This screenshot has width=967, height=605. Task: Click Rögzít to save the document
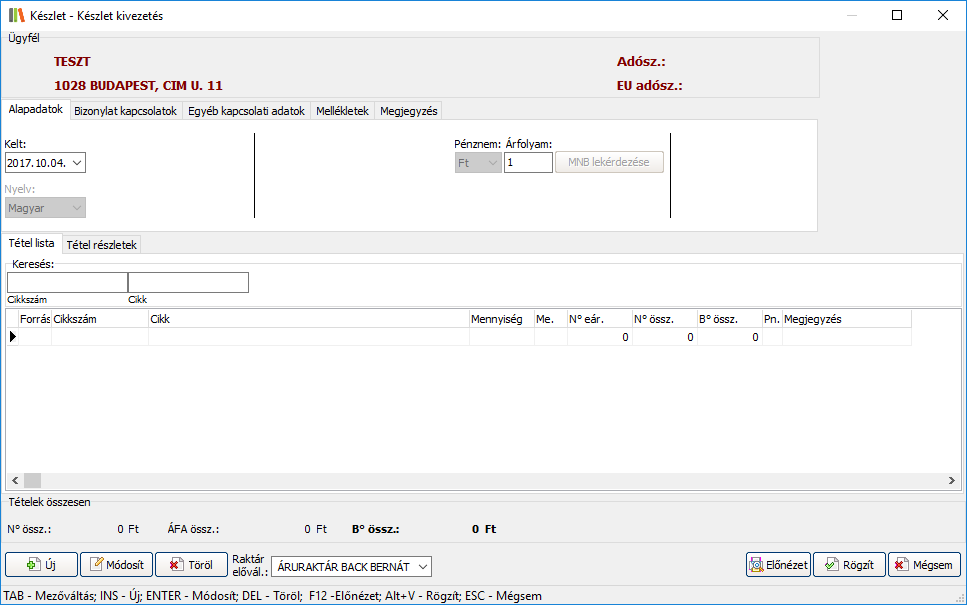point(849,565)
